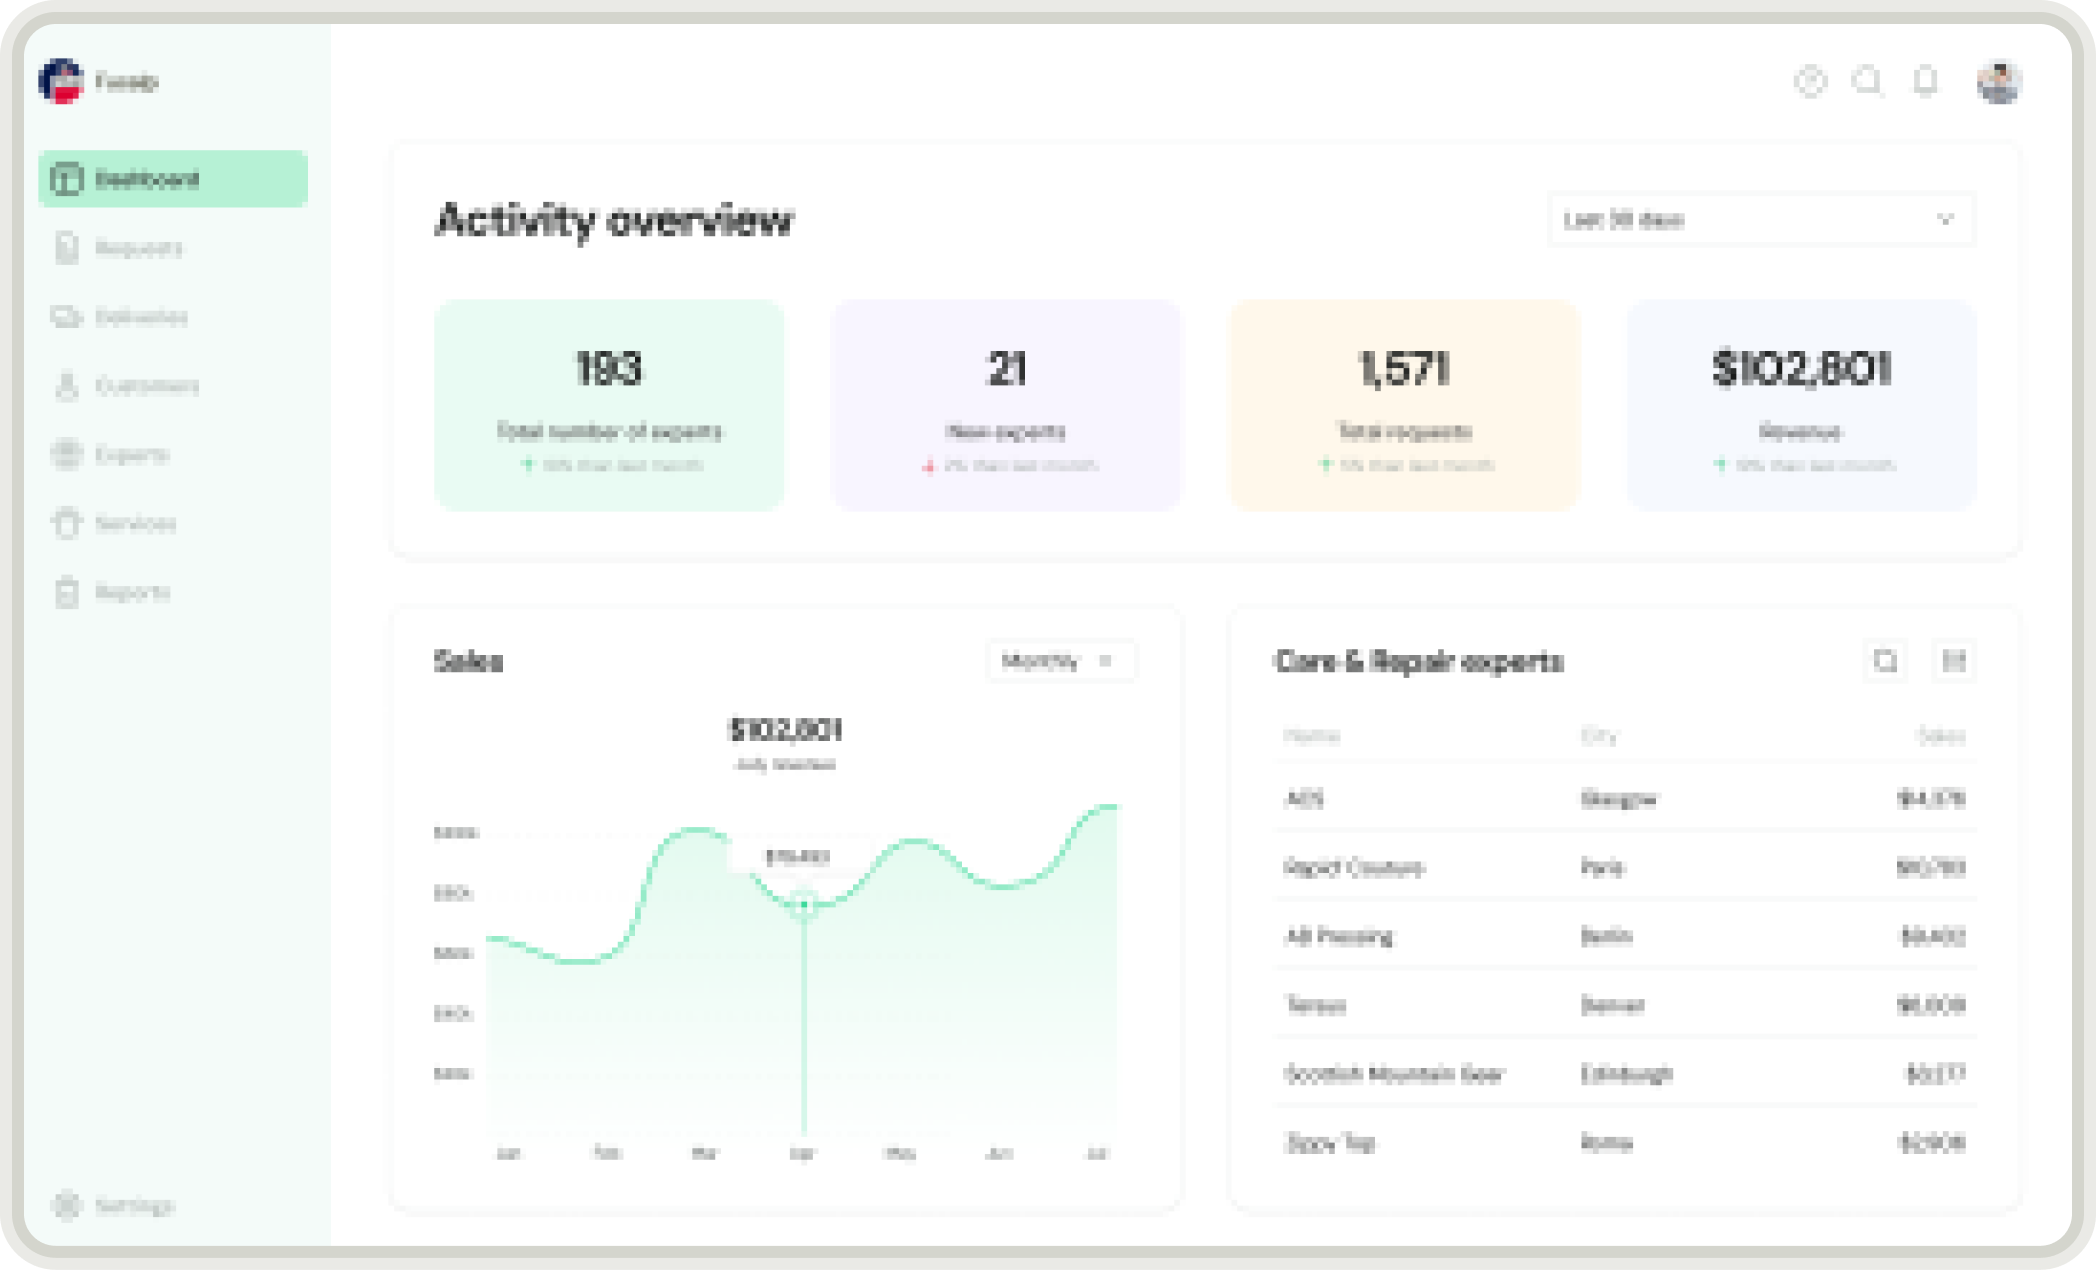2096x1270 pixels.
Task: Click the app logo in sidebar
Action: [62, 81]
